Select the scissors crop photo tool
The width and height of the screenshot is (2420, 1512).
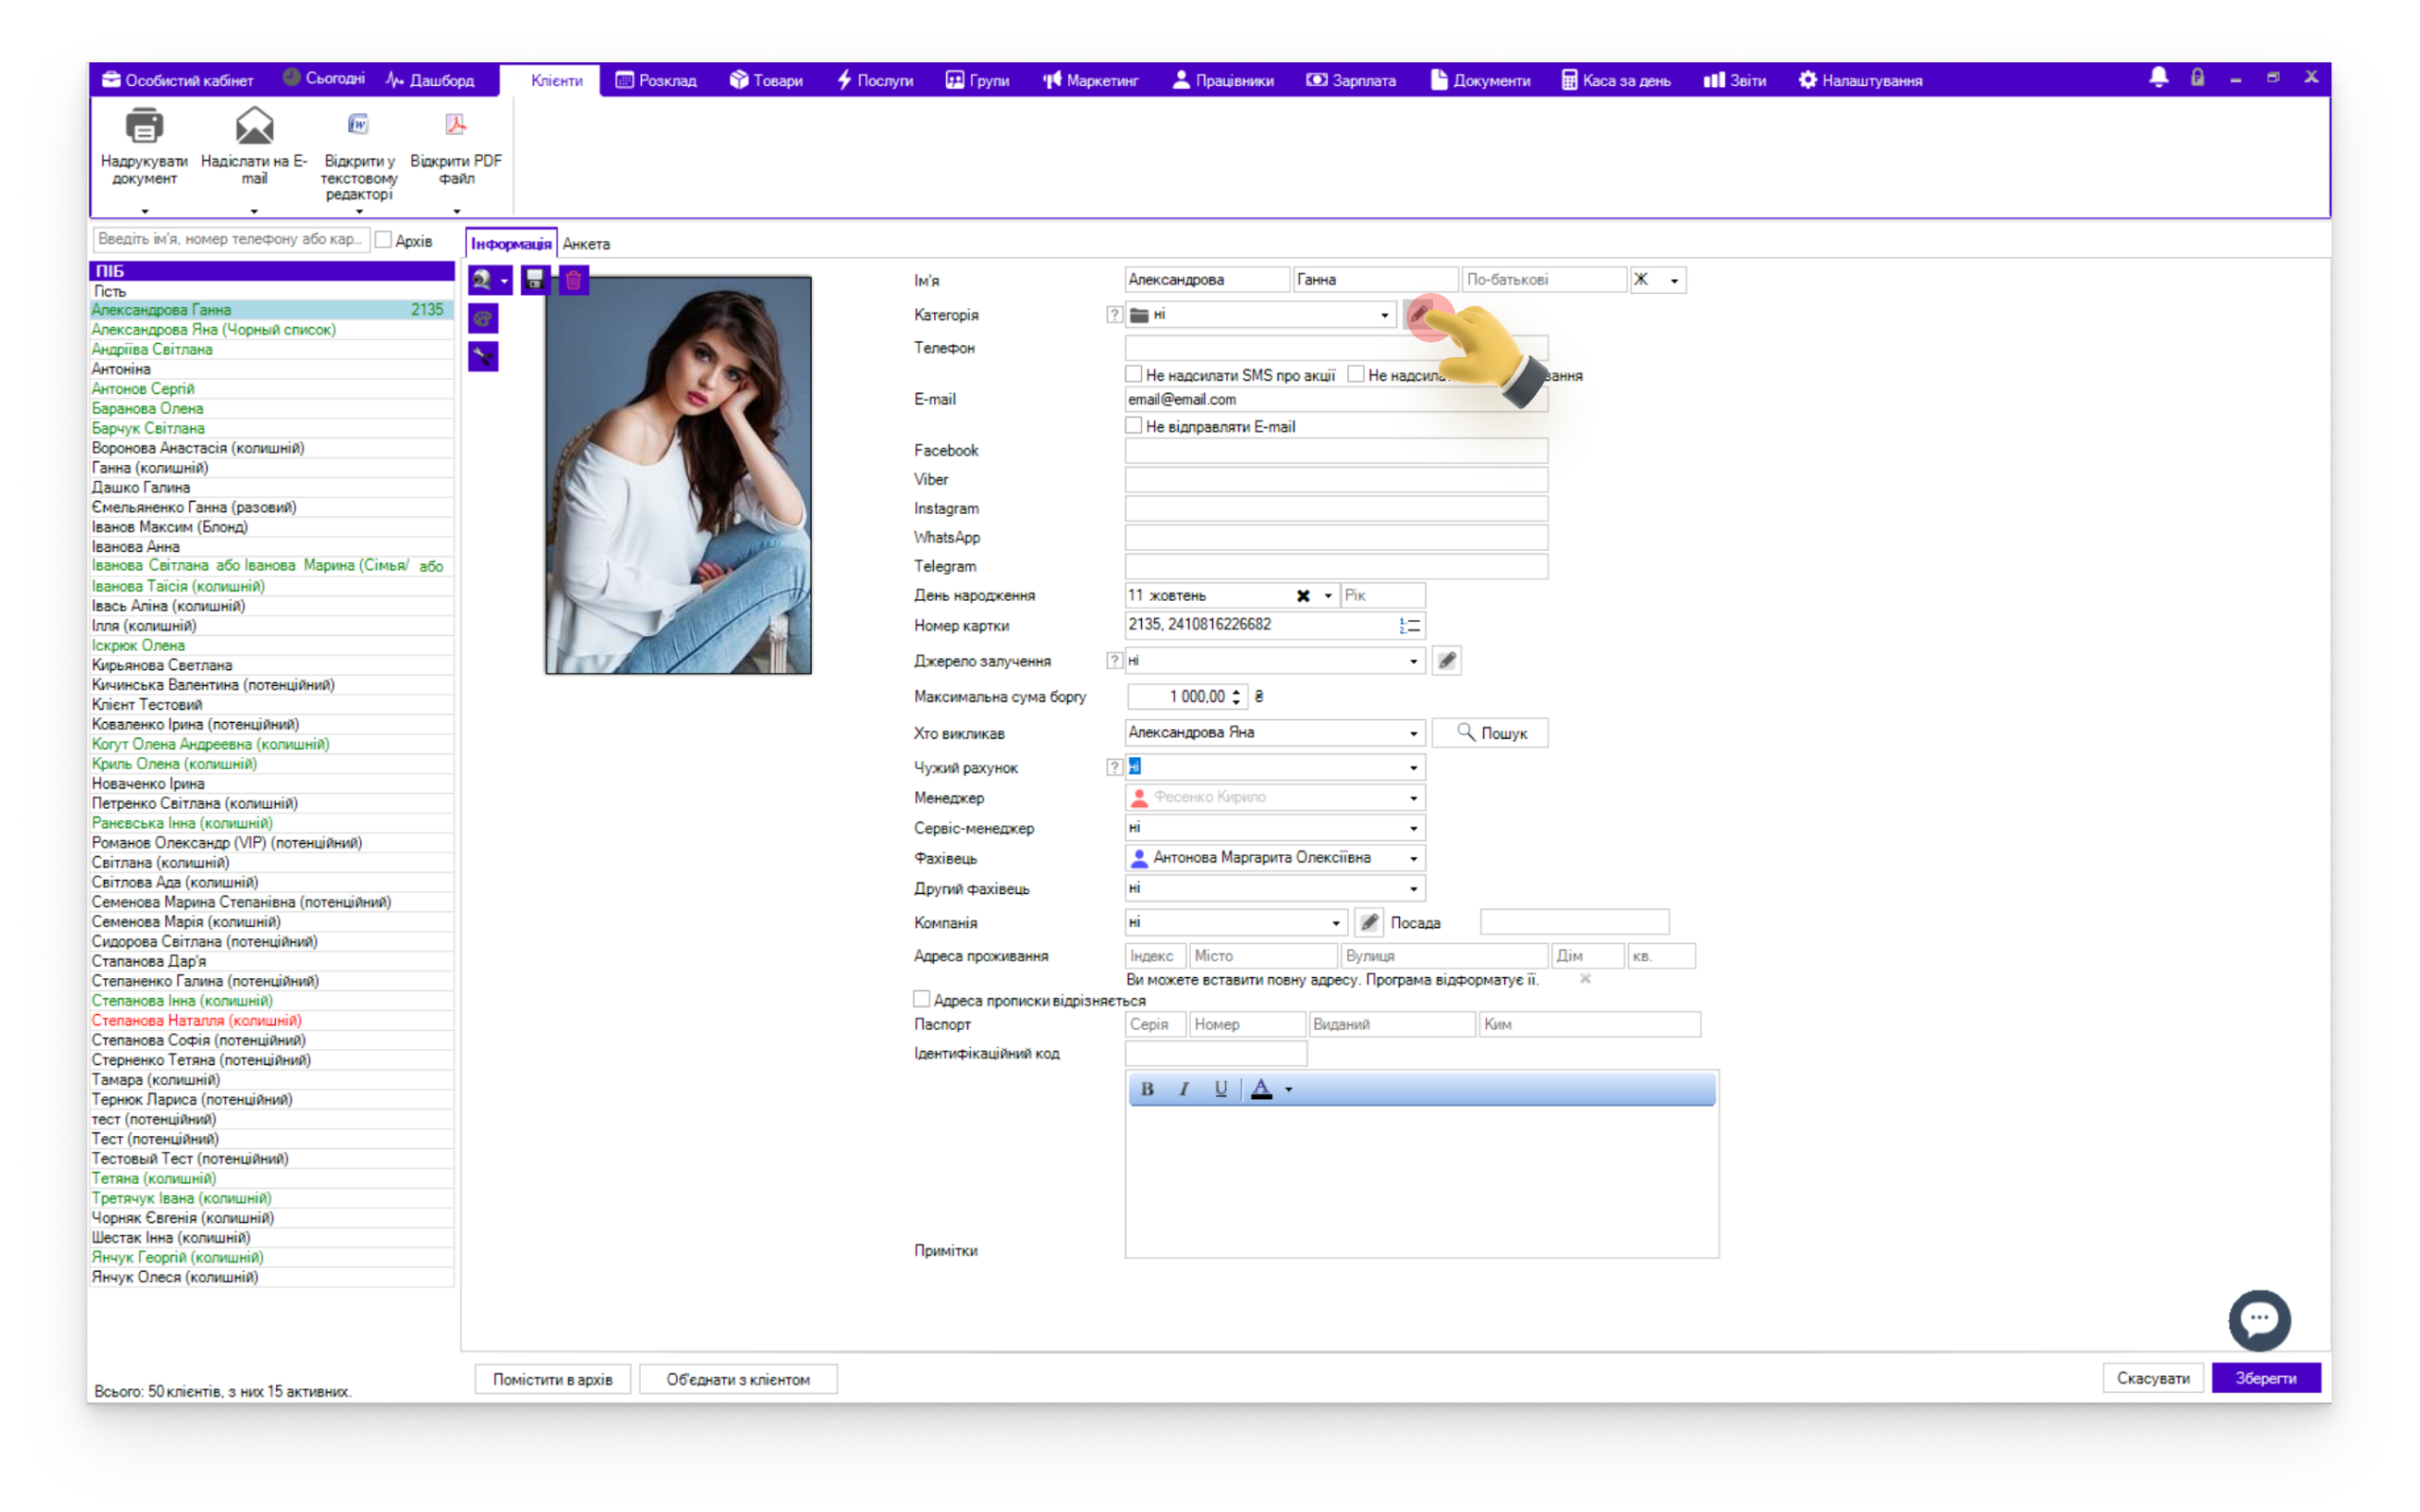point(483,357)
